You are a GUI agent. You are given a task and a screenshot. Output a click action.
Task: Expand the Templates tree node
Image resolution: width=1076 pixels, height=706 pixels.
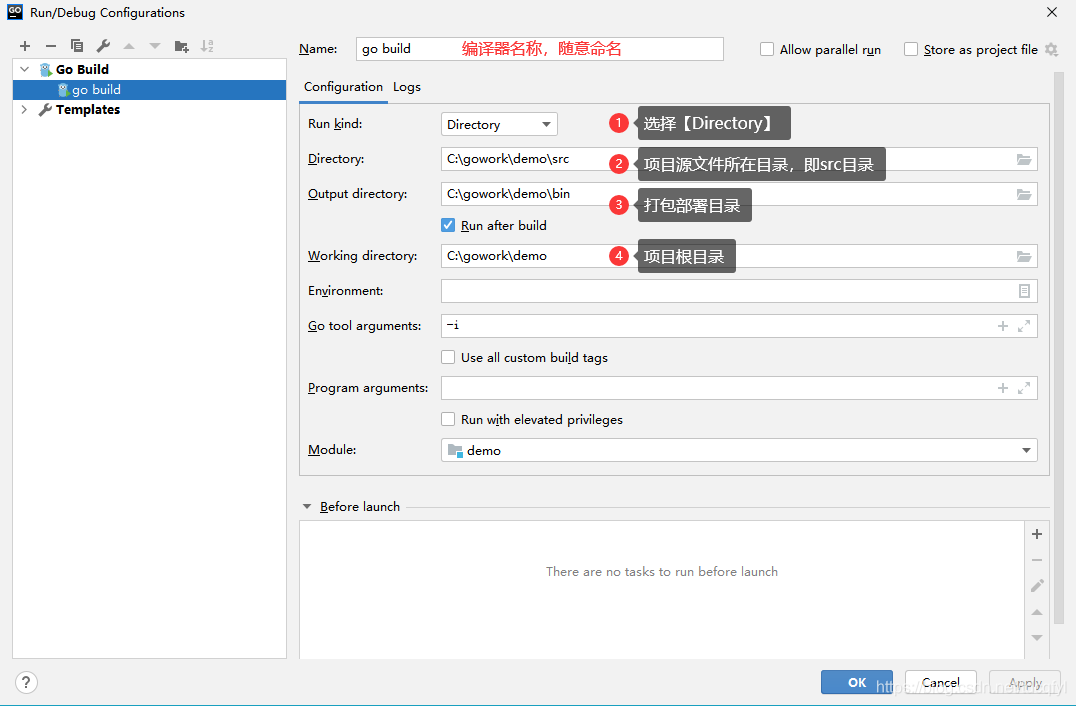[24, 110]
